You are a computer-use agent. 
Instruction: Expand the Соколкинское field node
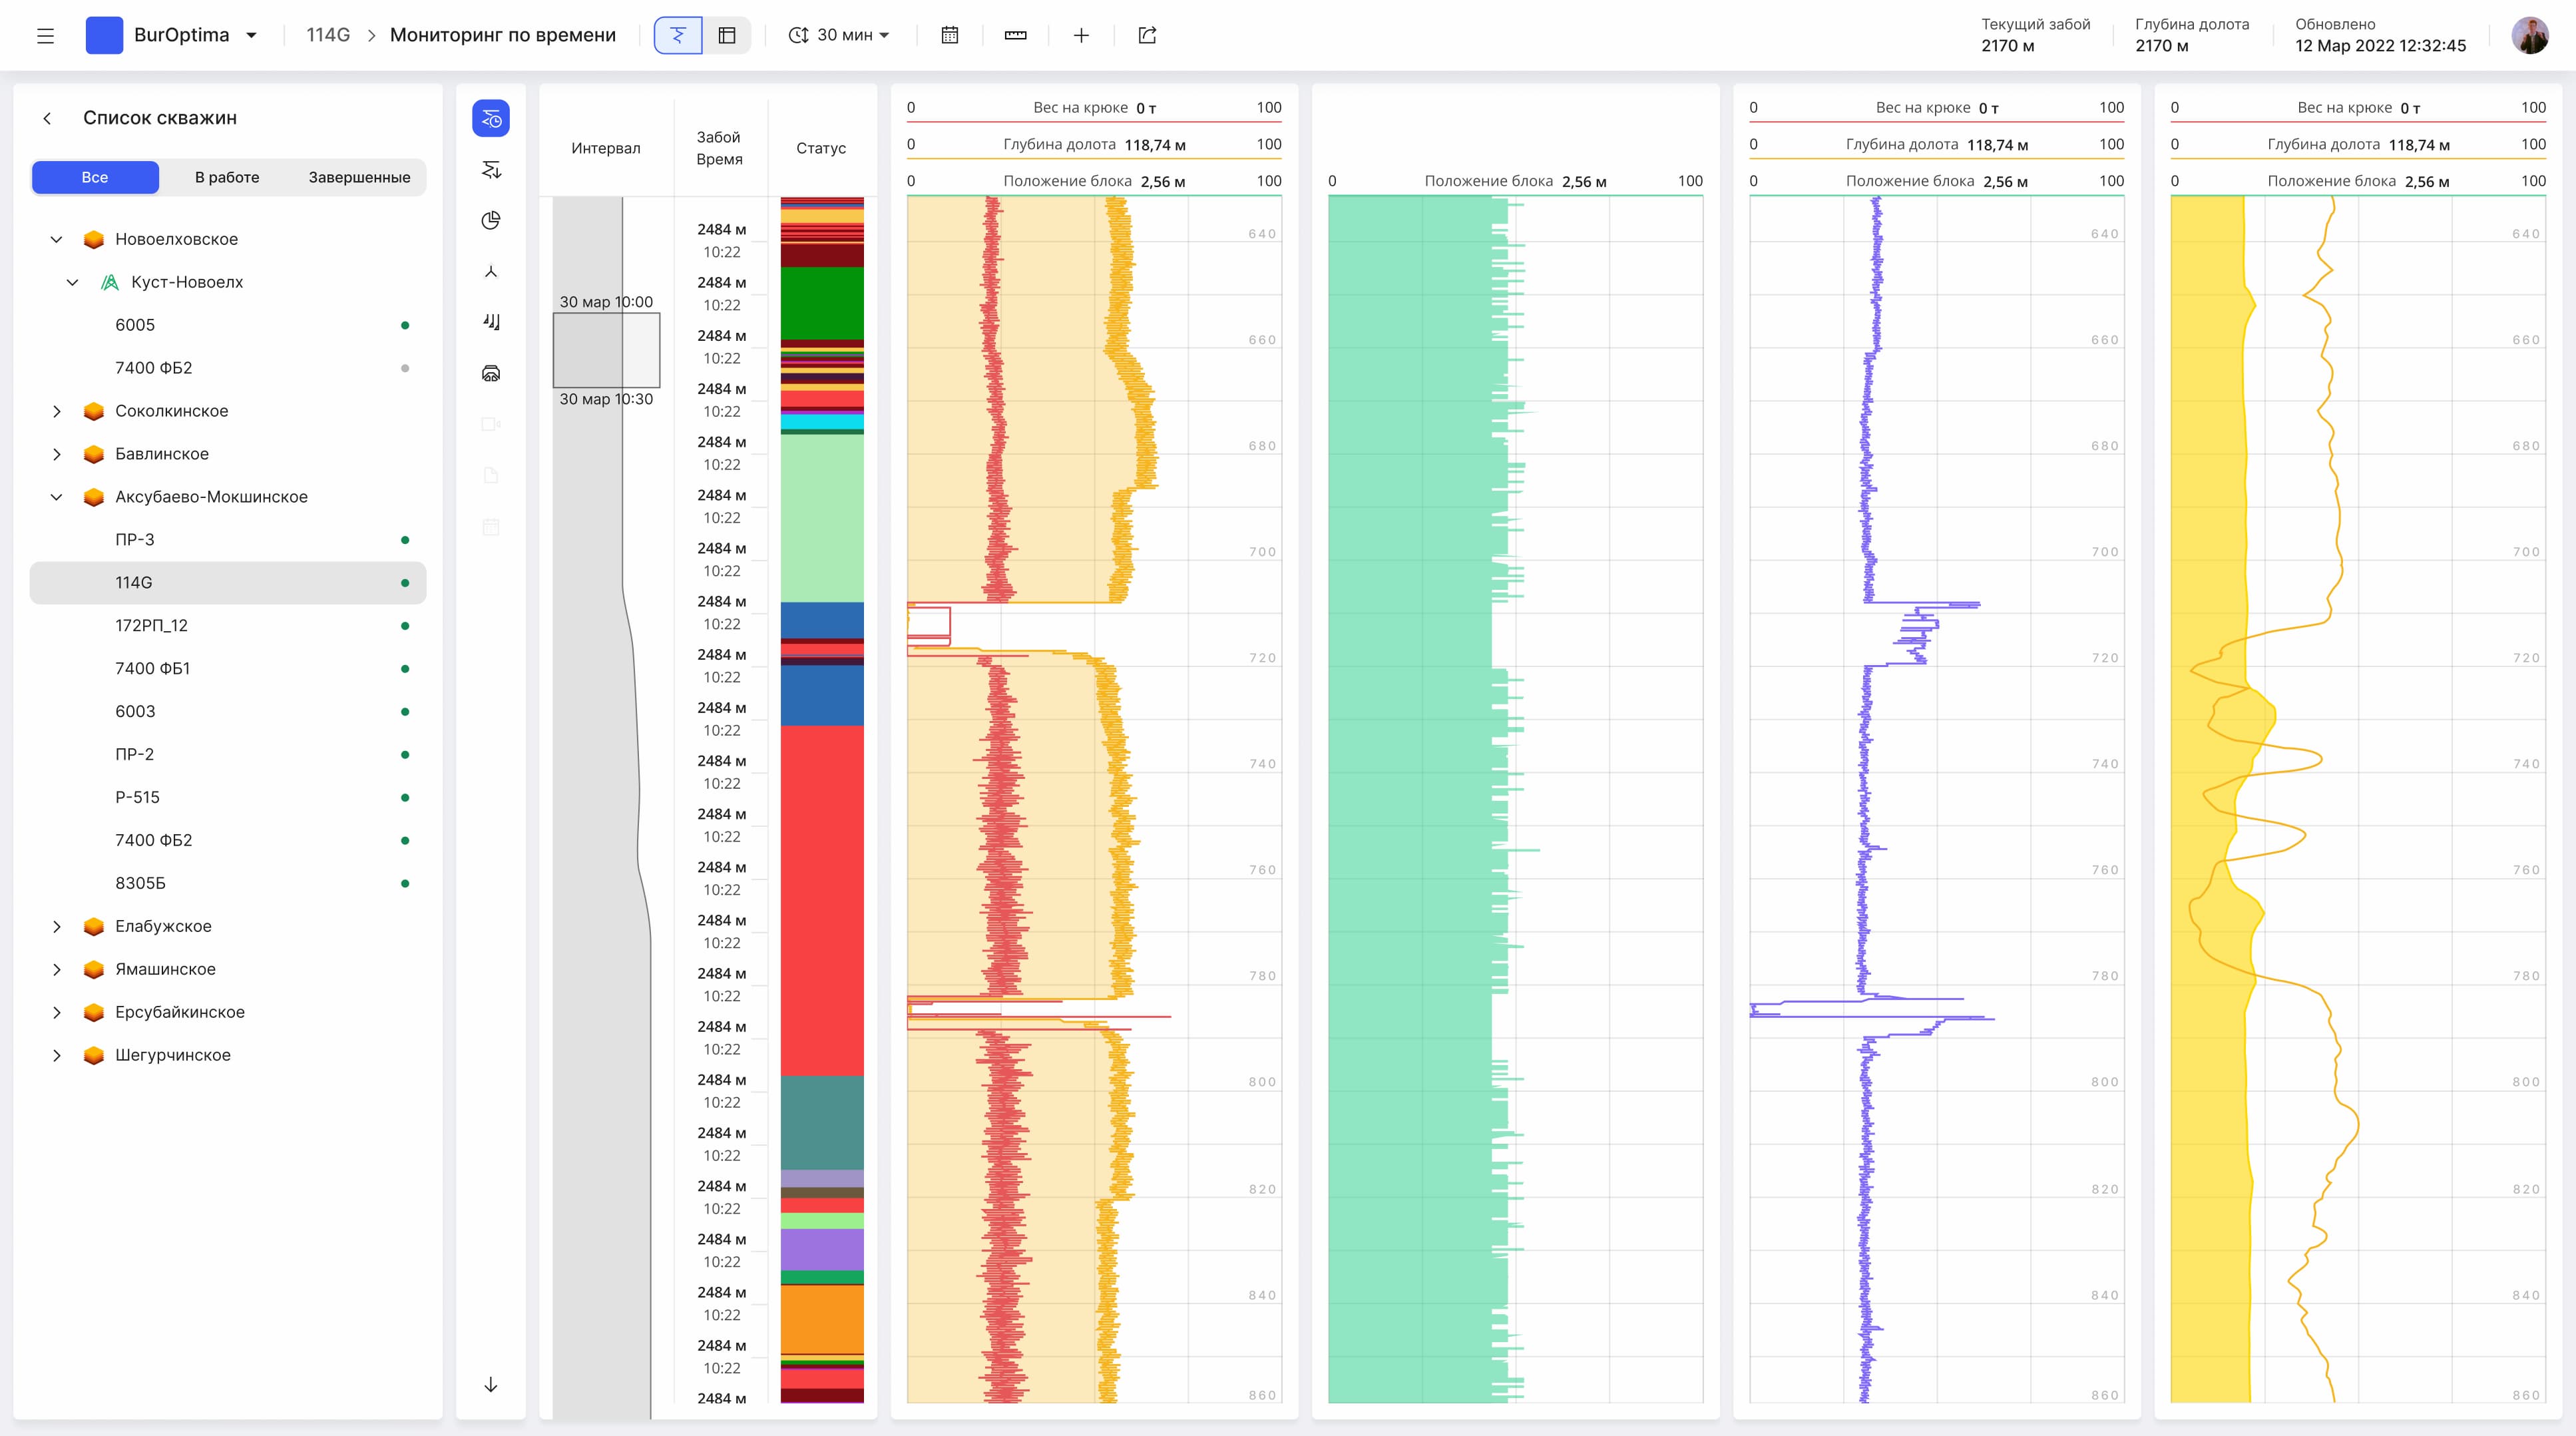pyautogui.click(x=57, y=411)
